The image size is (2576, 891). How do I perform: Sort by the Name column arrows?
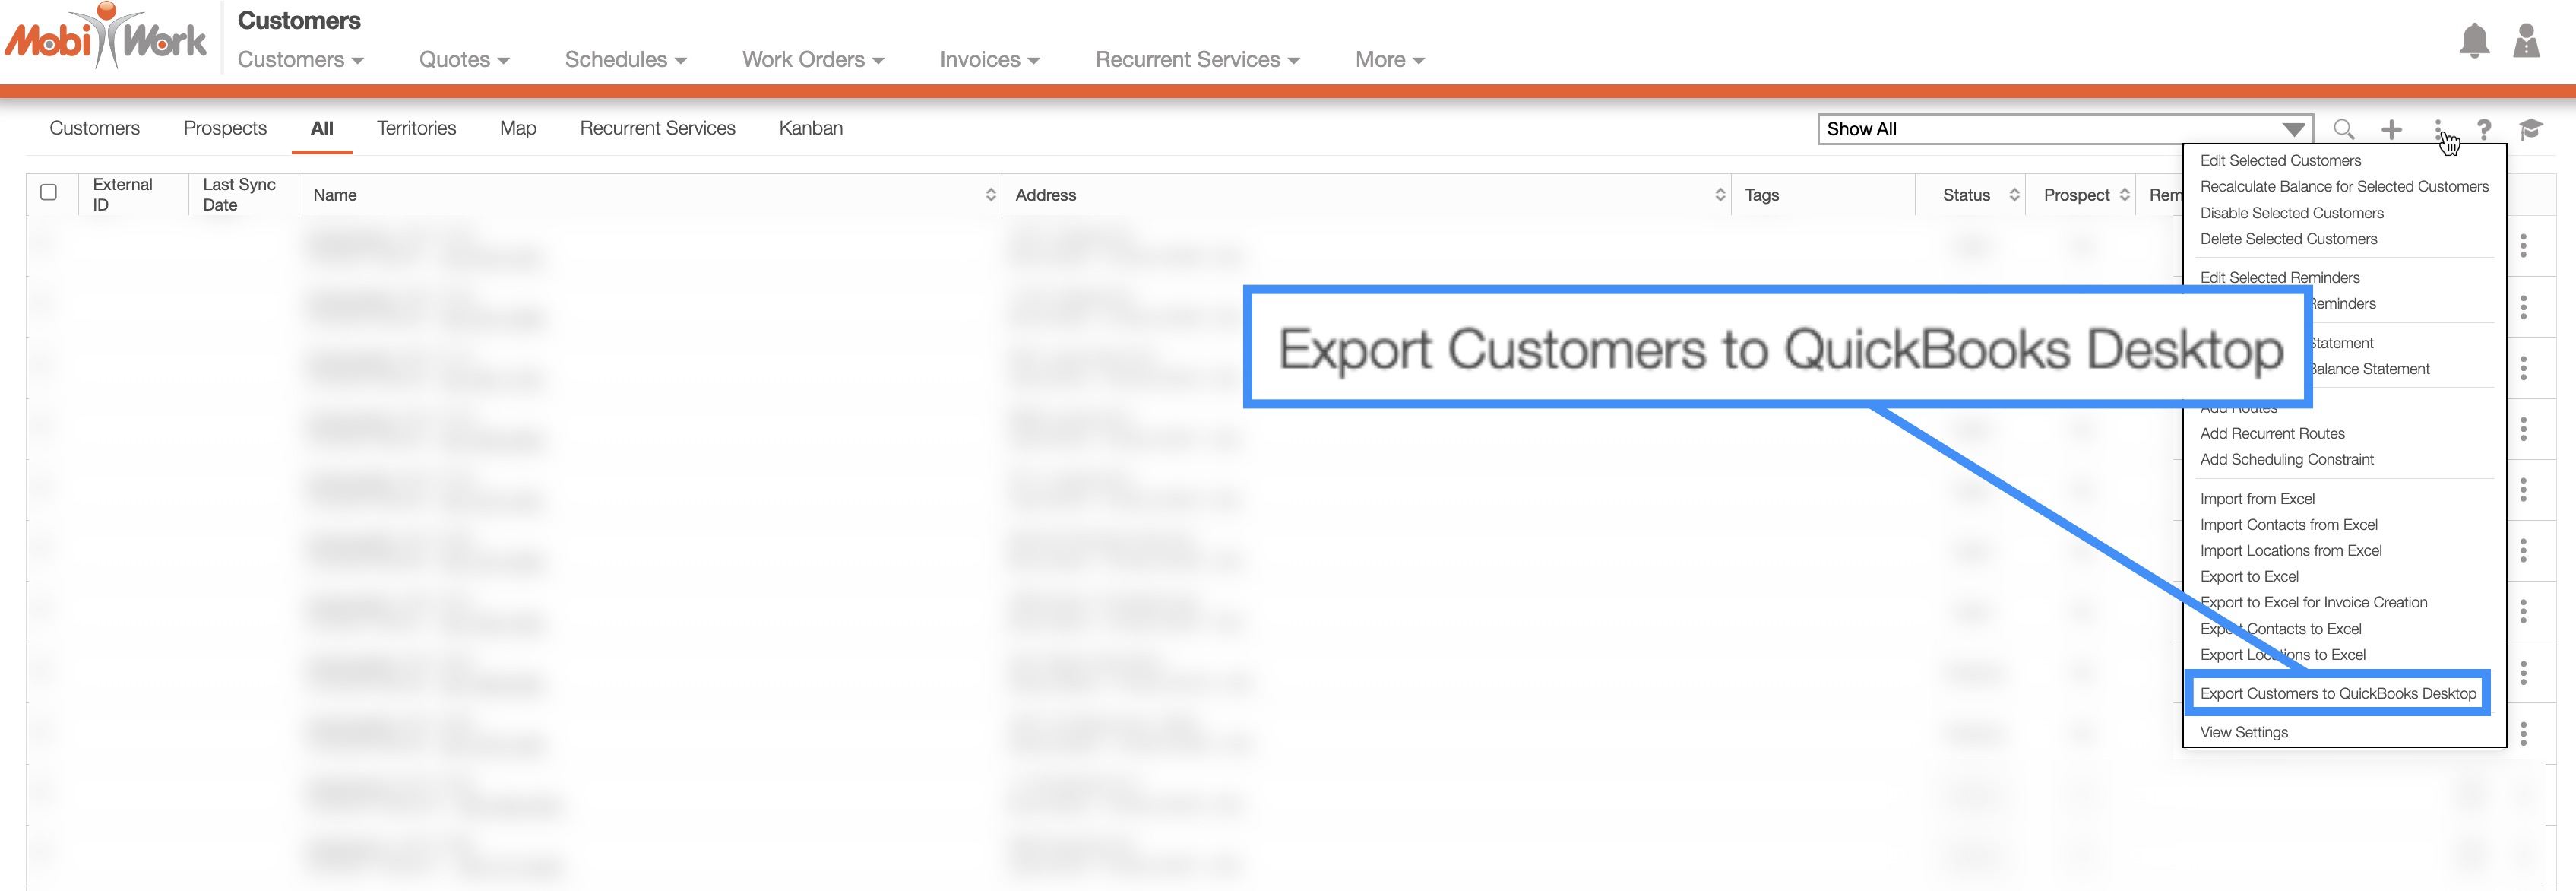pos(990,195)
